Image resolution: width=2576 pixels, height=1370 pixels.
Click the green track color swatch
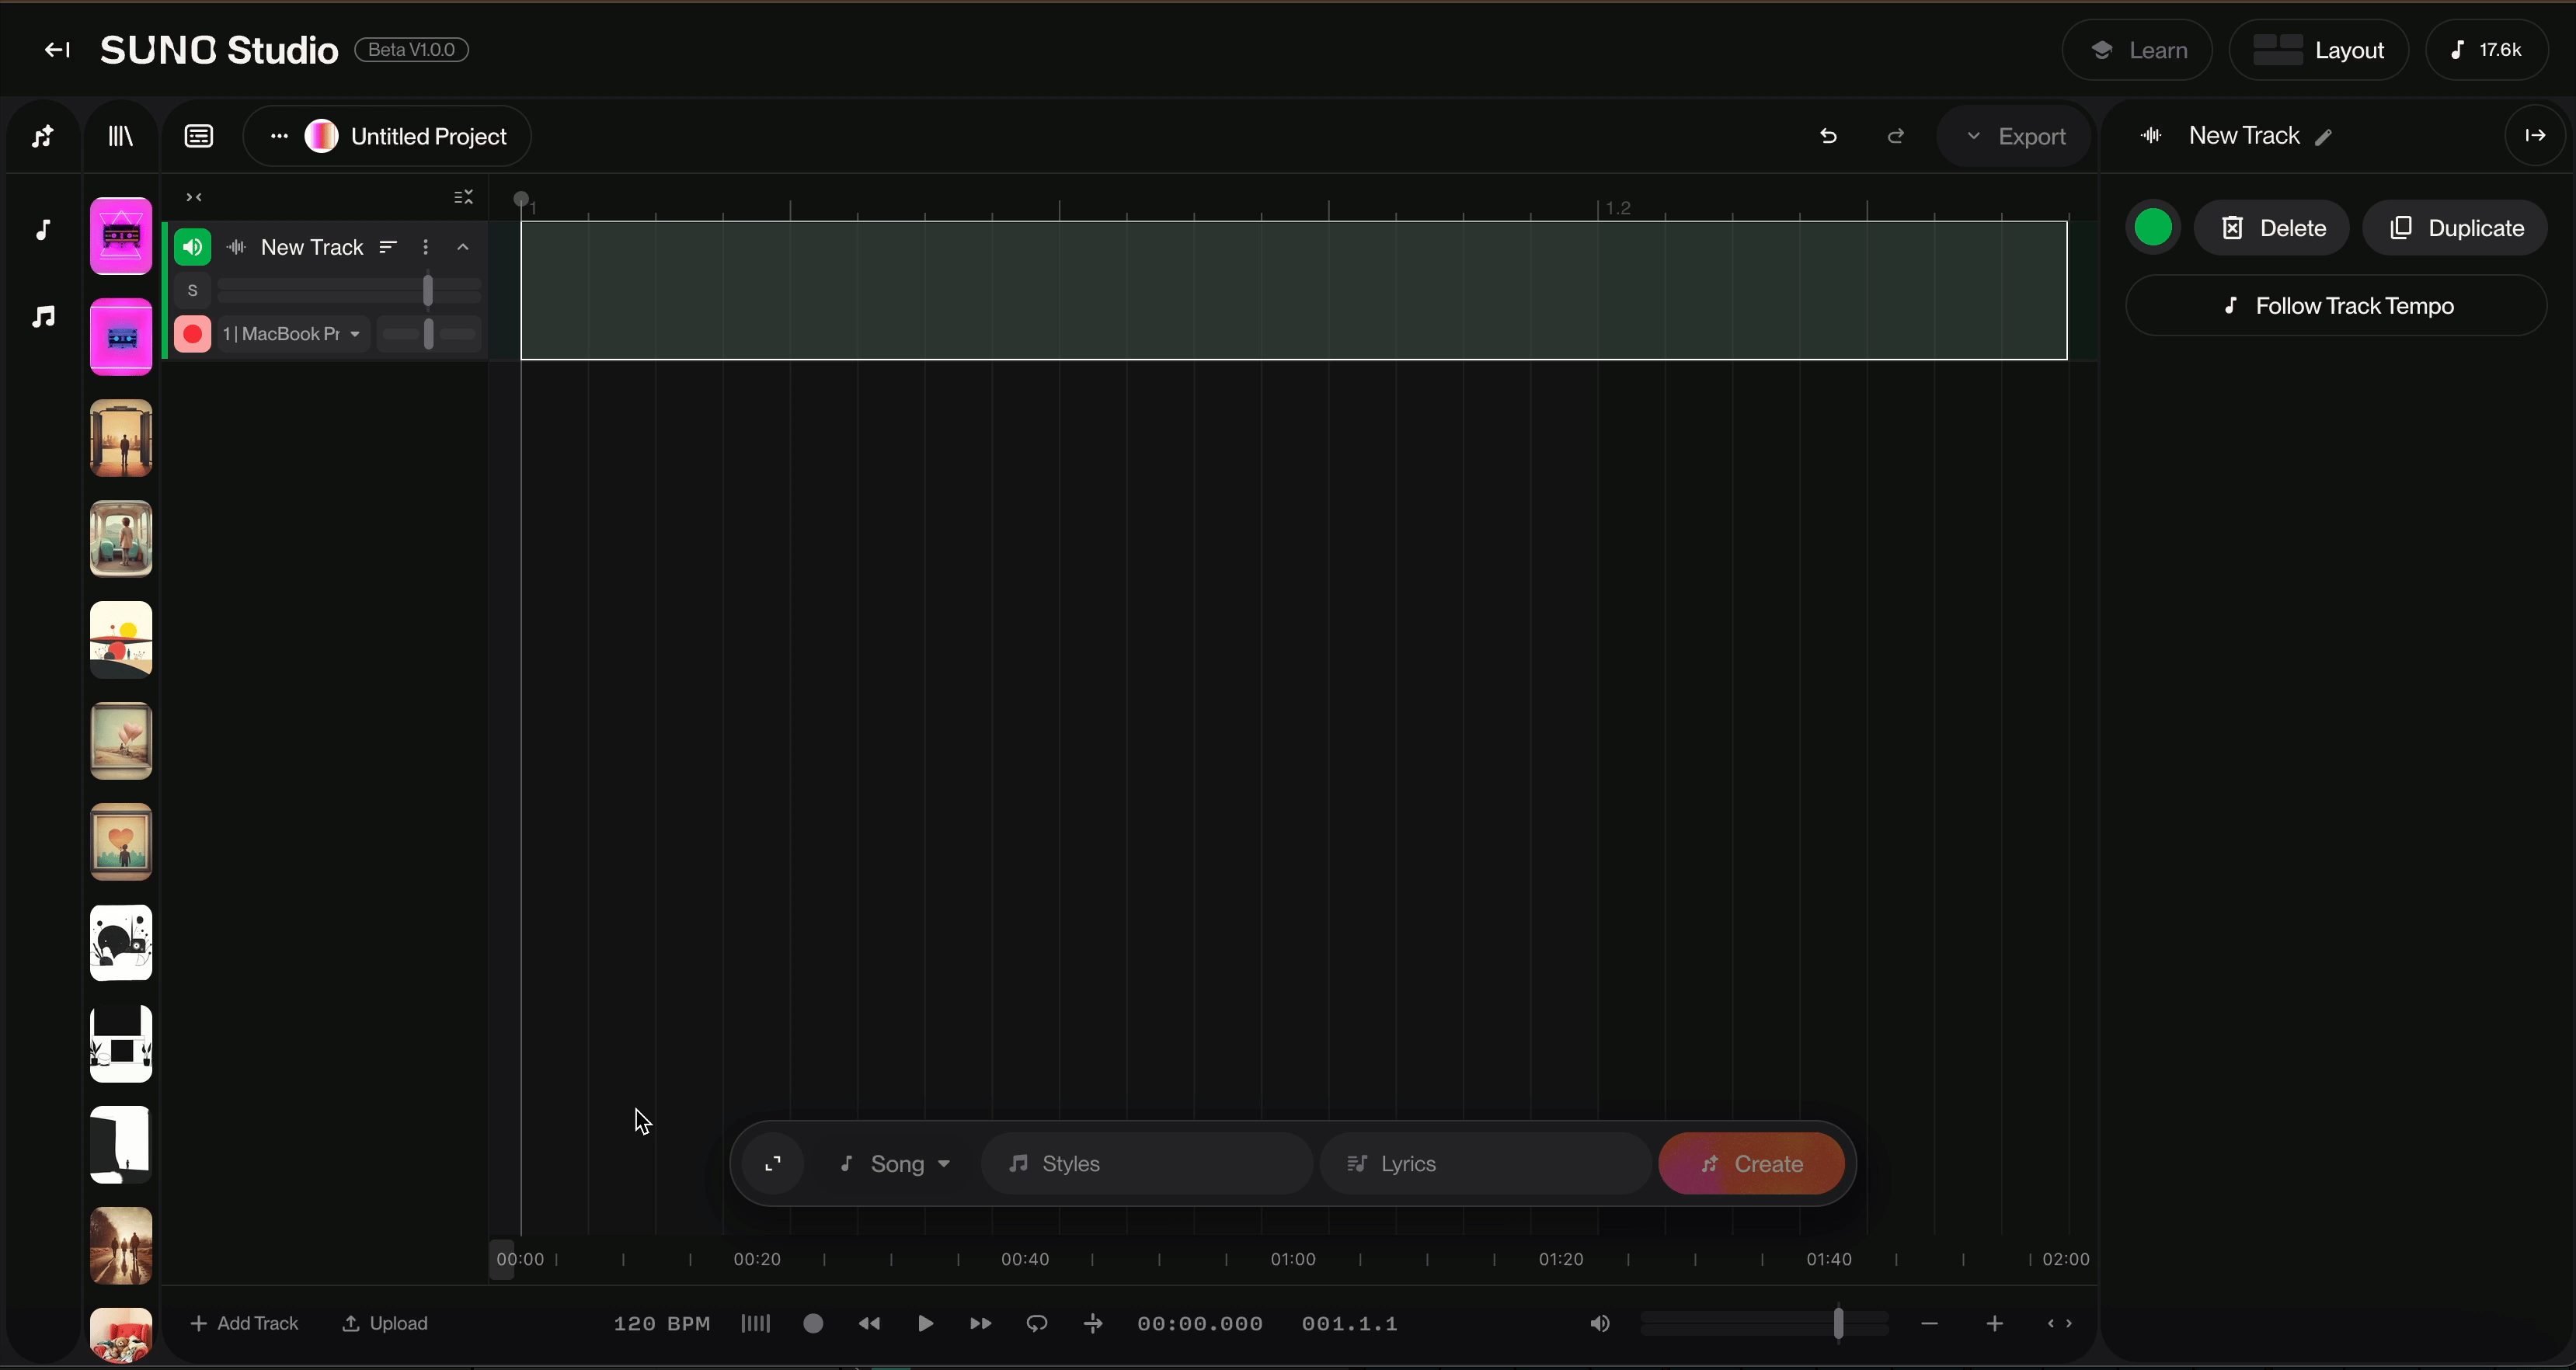pos(2153,228)
